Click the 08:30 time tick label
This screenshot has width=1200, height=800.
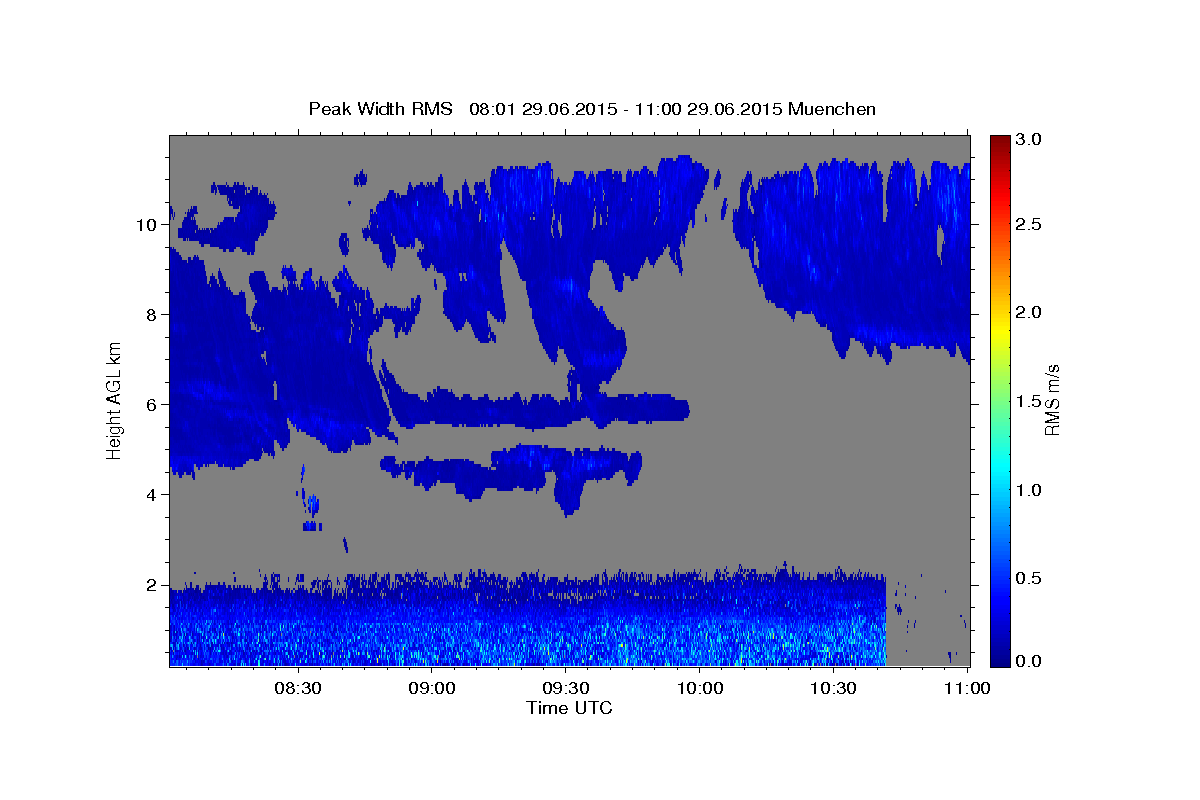click(x=298, y=688)
